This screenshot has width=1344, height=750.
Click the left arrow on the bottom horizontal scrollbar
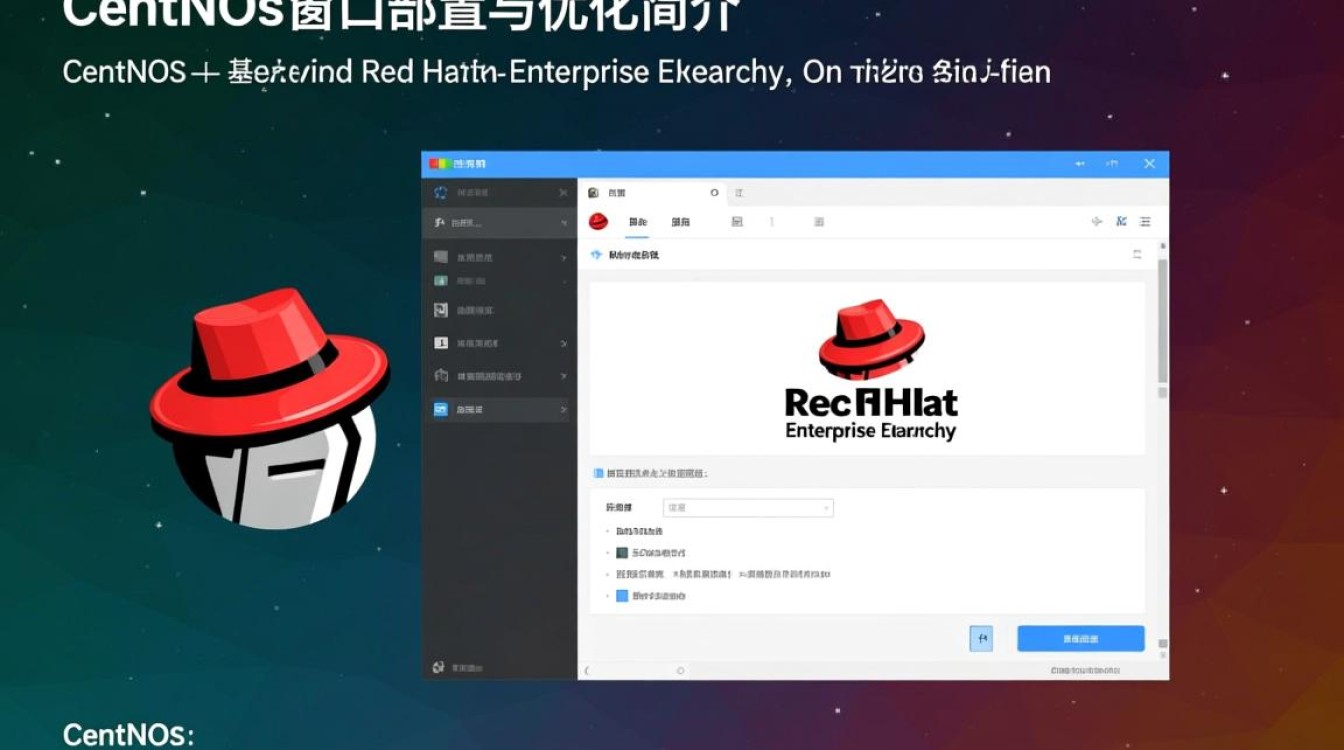click(587, 670)
